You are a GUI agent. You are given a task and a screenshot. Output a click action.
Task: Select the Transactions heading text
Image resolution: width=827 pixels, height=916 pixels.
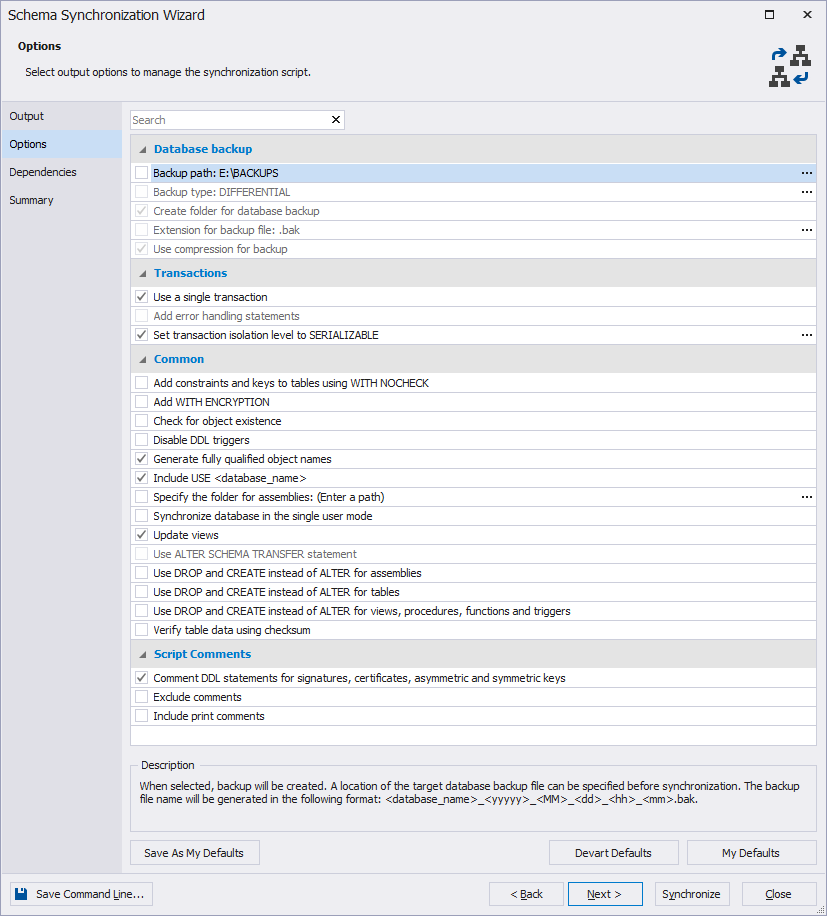coord(190,273)
